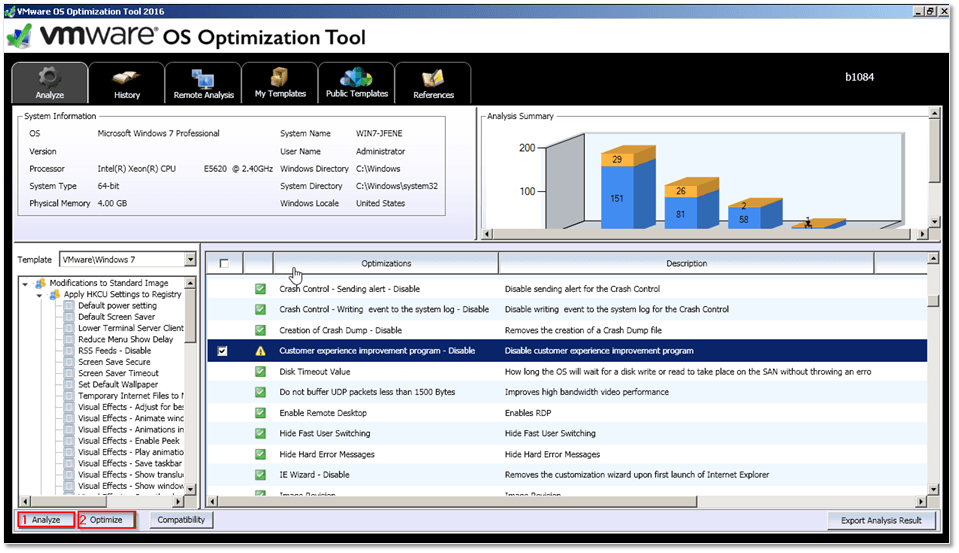Viewport: 959px width, 553px height.
Task: Click the Compatibility button
Action: point(180,520)
